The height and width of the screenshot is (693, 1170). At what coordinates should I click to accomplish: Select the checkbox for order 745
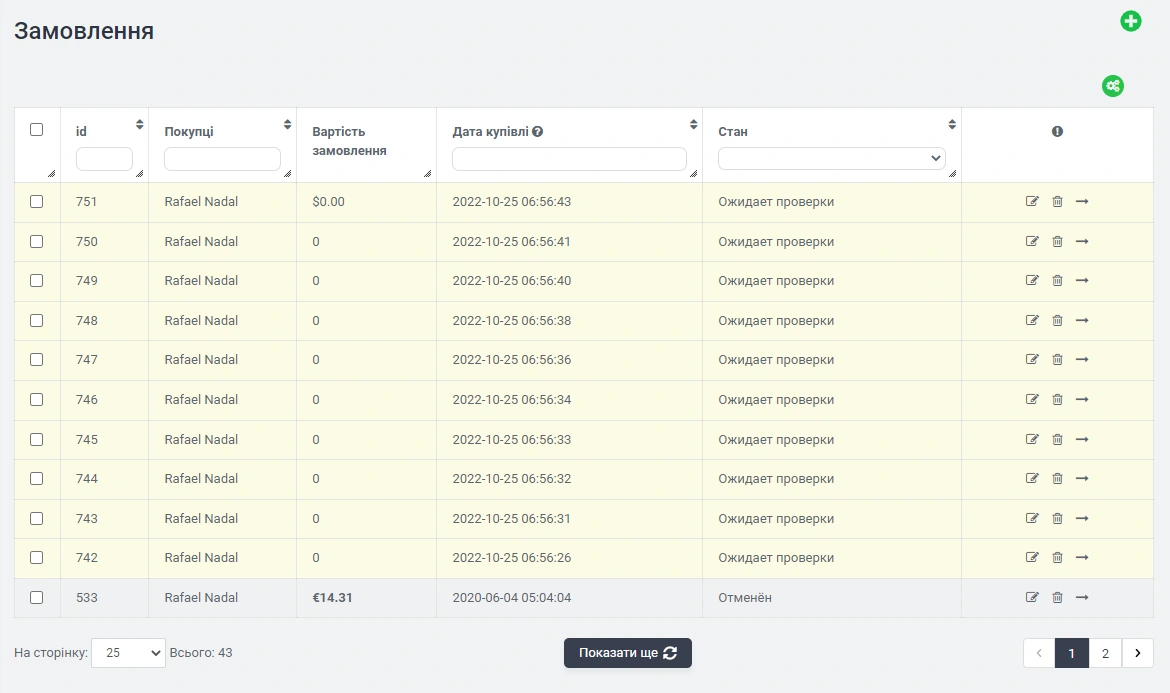[x=37, y=439]
